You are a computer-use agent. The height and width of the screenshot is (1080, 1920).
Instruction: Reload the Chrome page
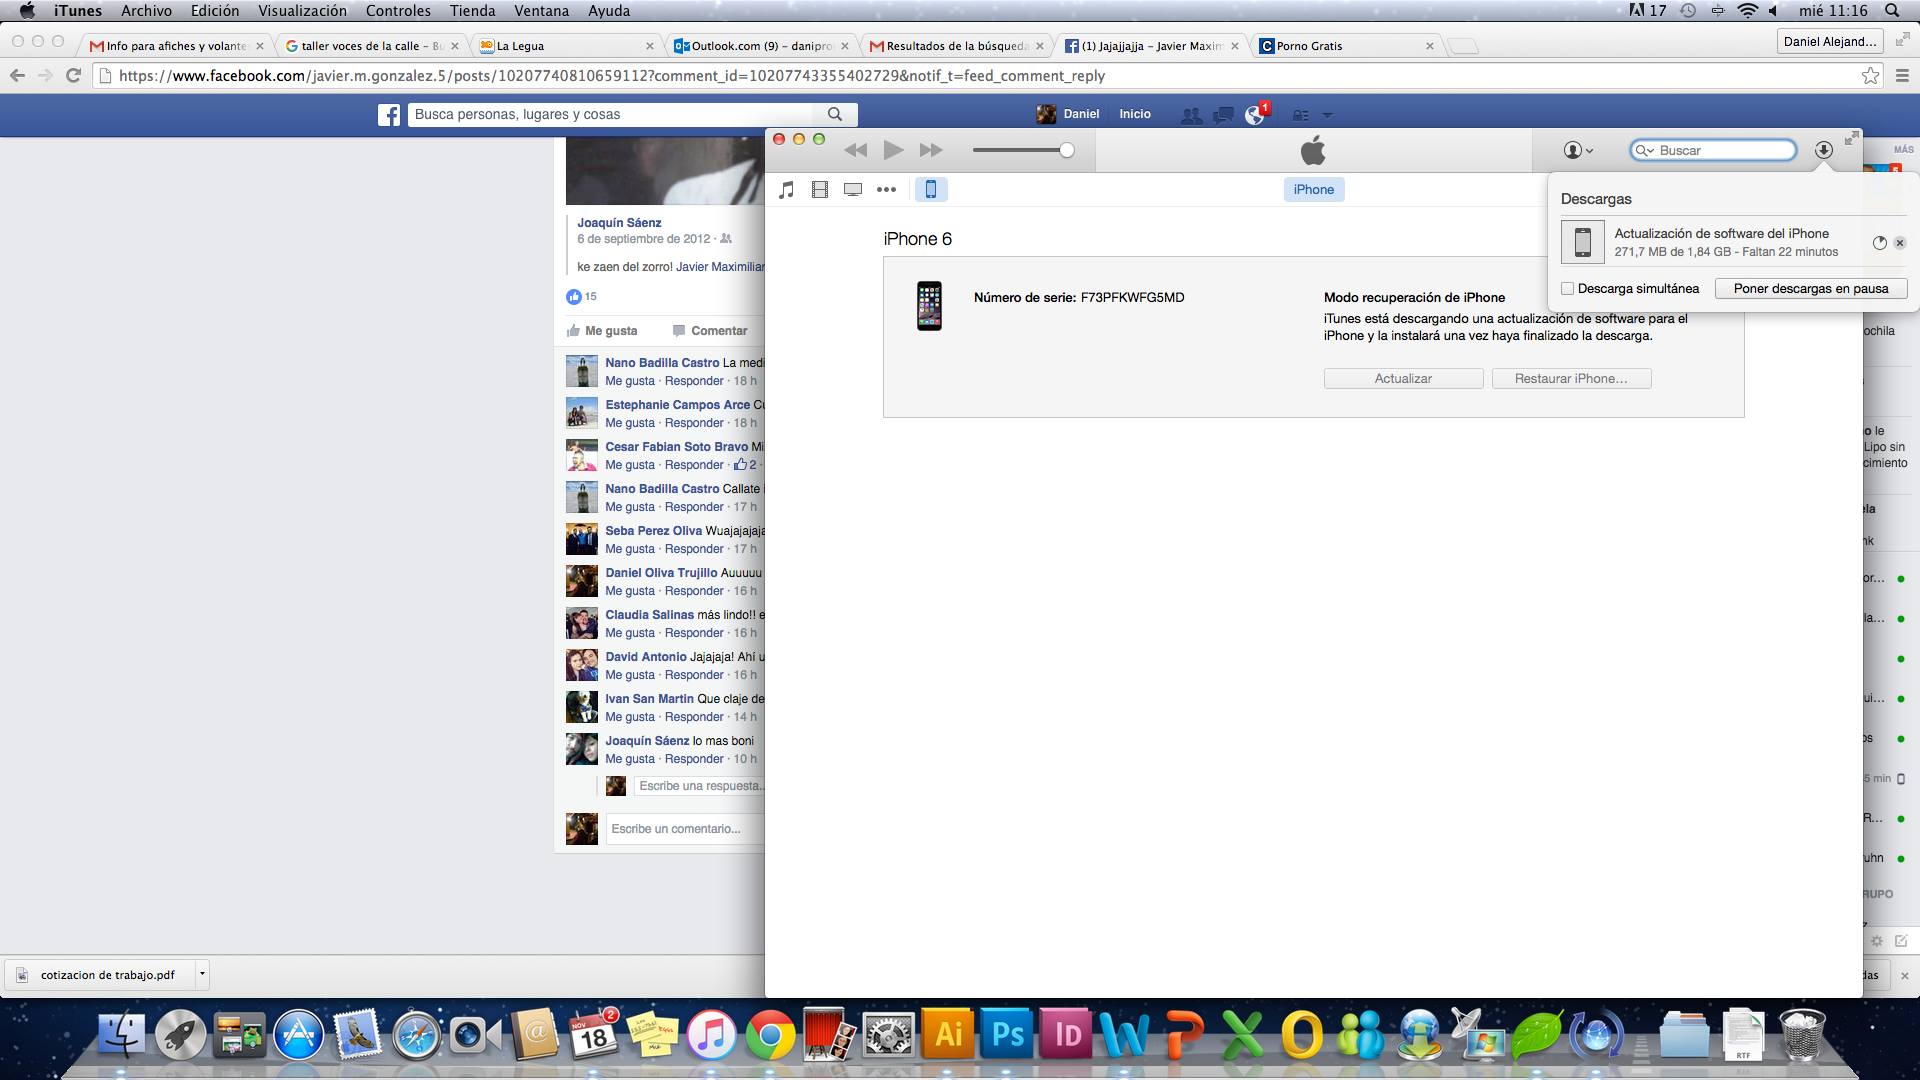point(73,76)
